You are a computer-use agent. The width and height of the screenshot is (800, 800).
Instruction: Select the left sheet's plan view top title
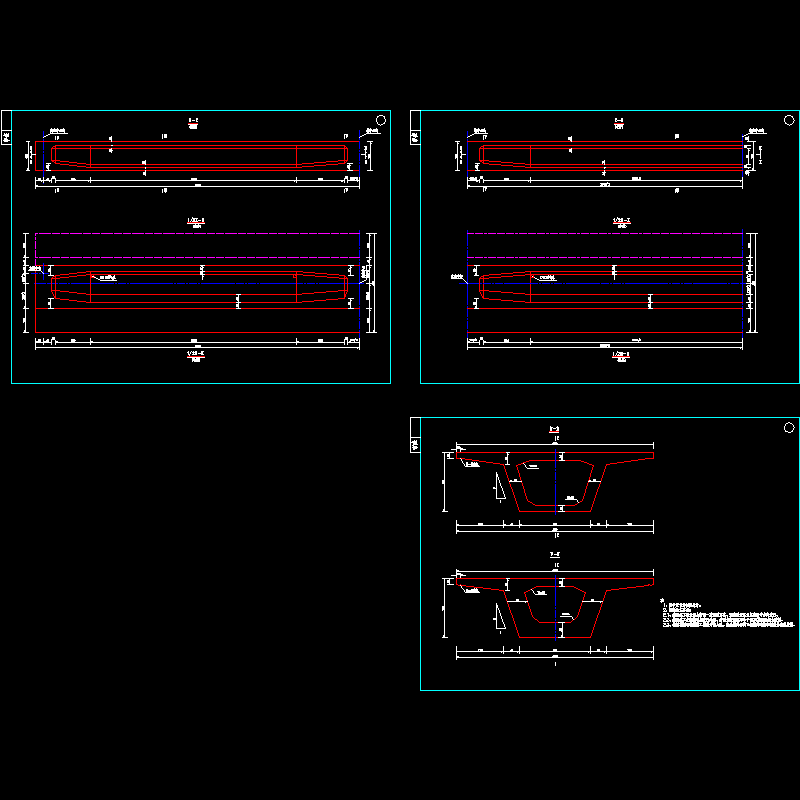coord(196,222)
